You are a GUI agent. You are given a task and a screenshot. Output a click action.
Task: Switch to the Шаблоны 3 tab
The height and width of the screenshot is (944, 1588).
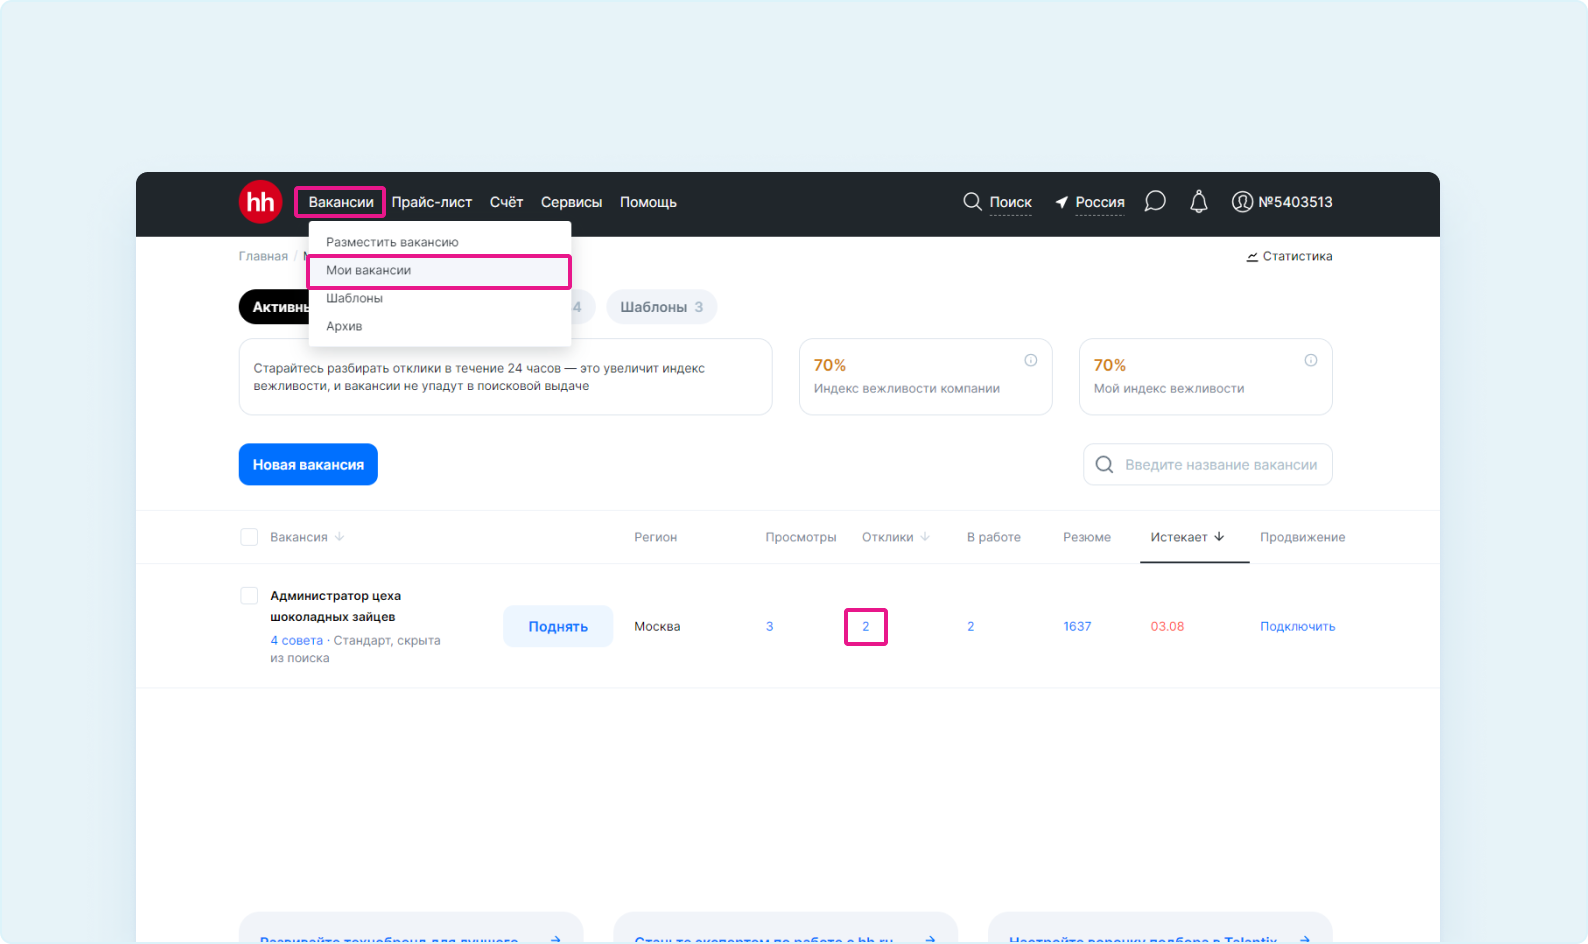pos(661,307)
